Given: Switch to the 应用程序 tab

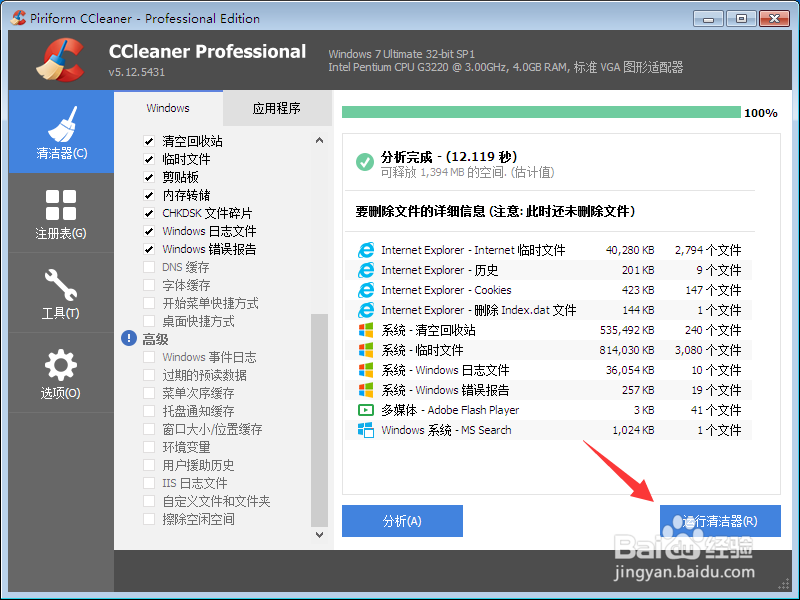Looking at the screenshot, I should [277, 108].
